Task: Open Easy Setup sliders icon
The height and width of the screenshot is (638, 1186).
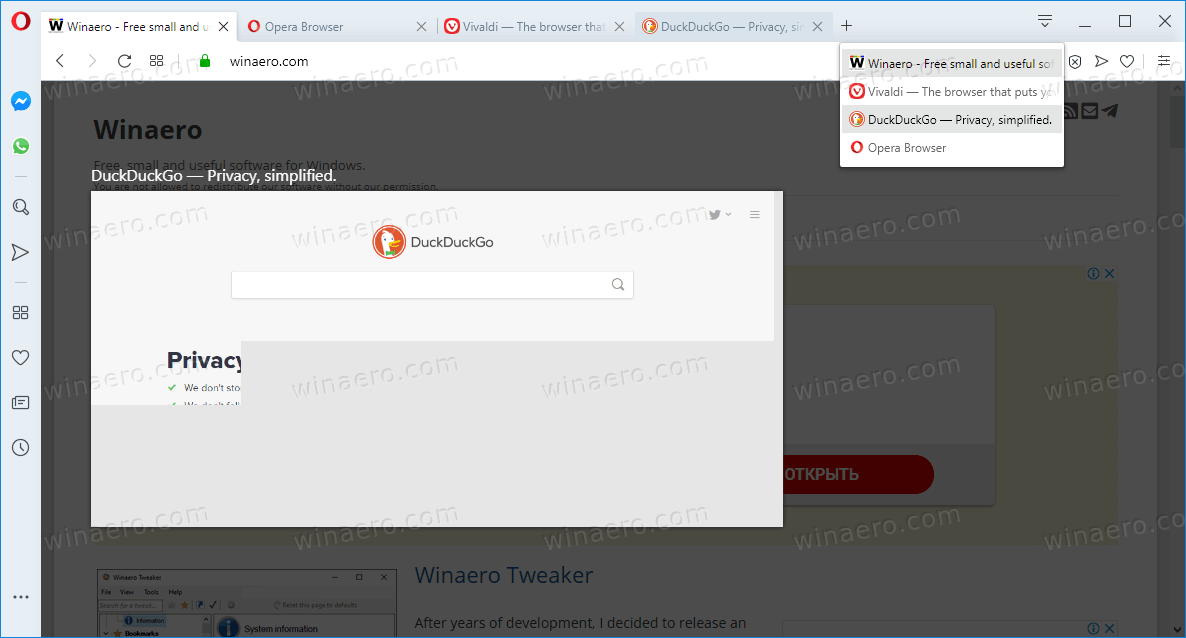Action: pos(1164,61)
